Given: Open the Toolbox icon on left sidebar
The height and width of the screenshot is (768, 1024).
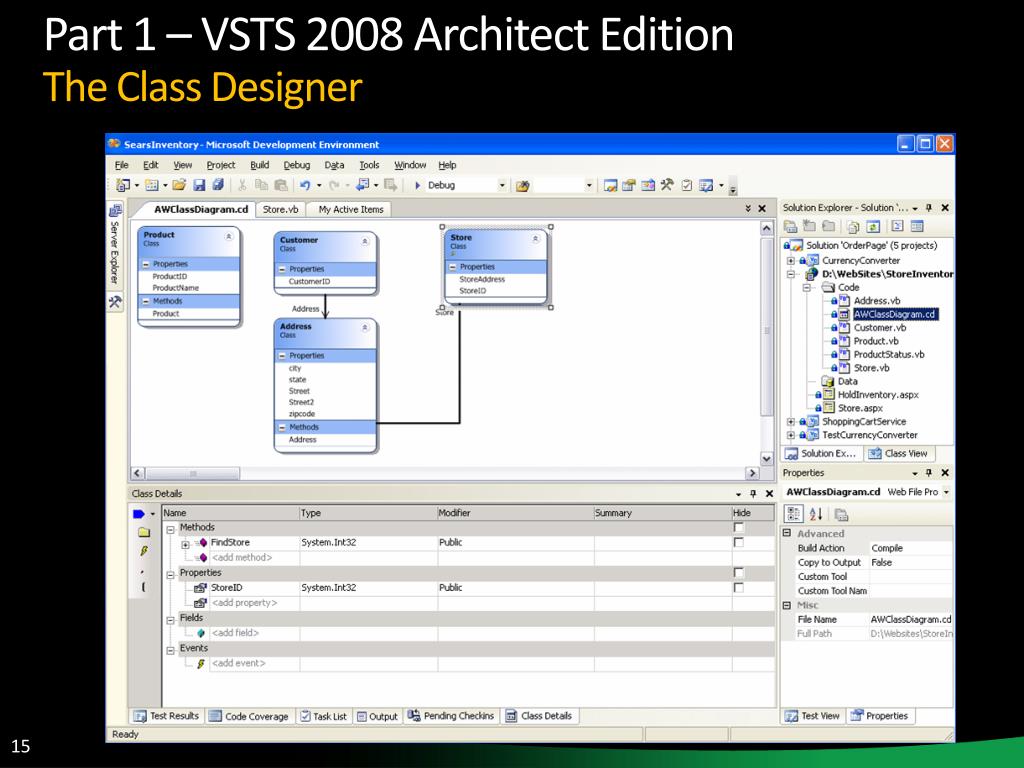Looking at the screenshot, I should pos(116,302).
